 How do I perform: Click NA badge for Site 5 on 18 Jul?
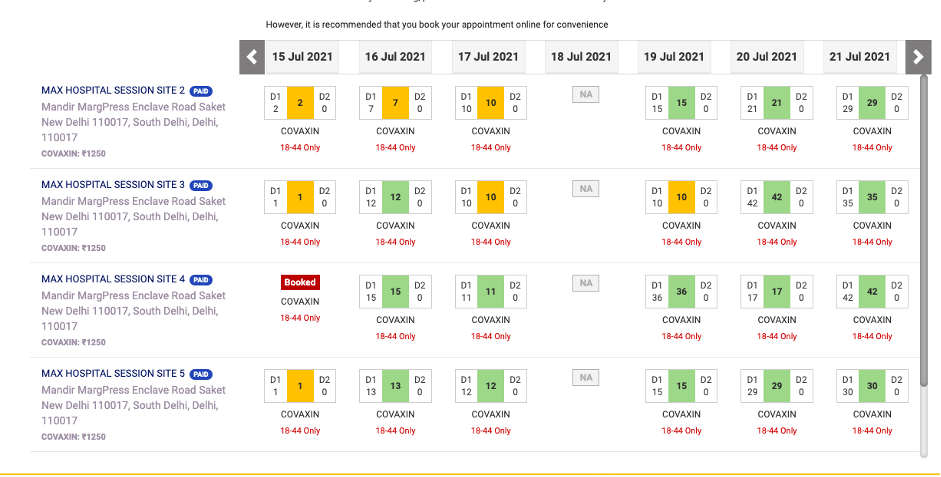pos(586,378)
